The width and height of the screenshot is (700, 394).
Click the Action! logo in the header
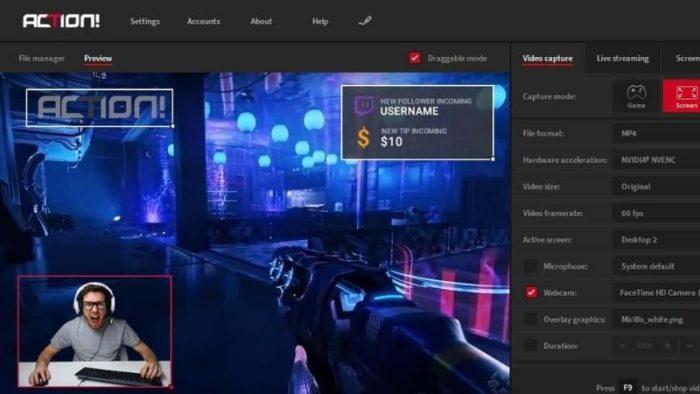tap(61, 21)
